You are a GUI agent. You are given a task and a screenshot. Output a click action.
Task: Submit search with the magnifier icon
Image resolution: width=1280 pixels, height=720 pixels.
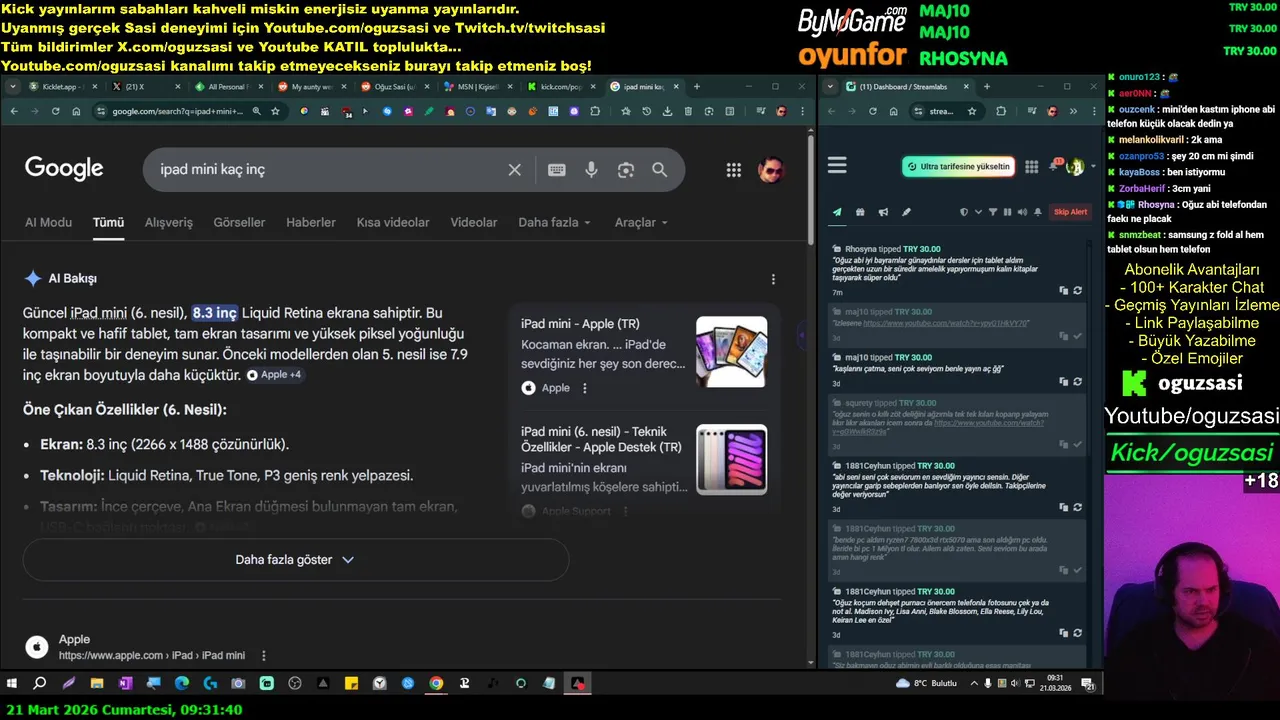pyautogui.click(x=660, y=170)
